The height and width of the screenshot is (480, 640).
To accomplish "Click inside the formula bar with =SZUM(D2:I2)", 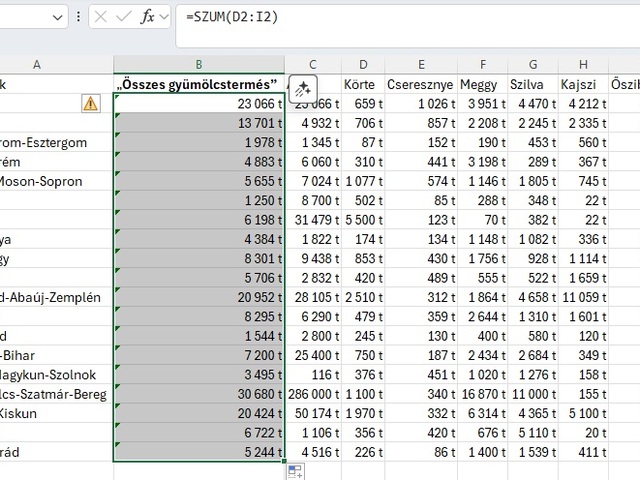I will click(400, 17).
